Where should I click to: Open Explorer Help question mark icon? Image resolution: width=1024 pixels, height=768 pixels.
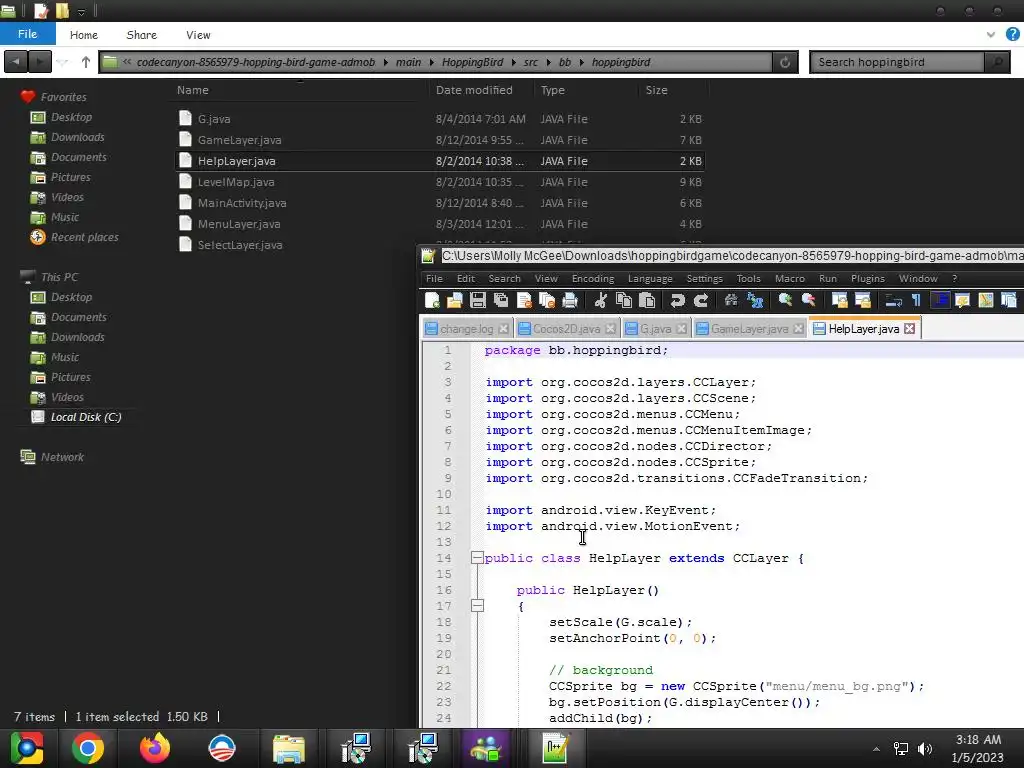pos(1013,35)
